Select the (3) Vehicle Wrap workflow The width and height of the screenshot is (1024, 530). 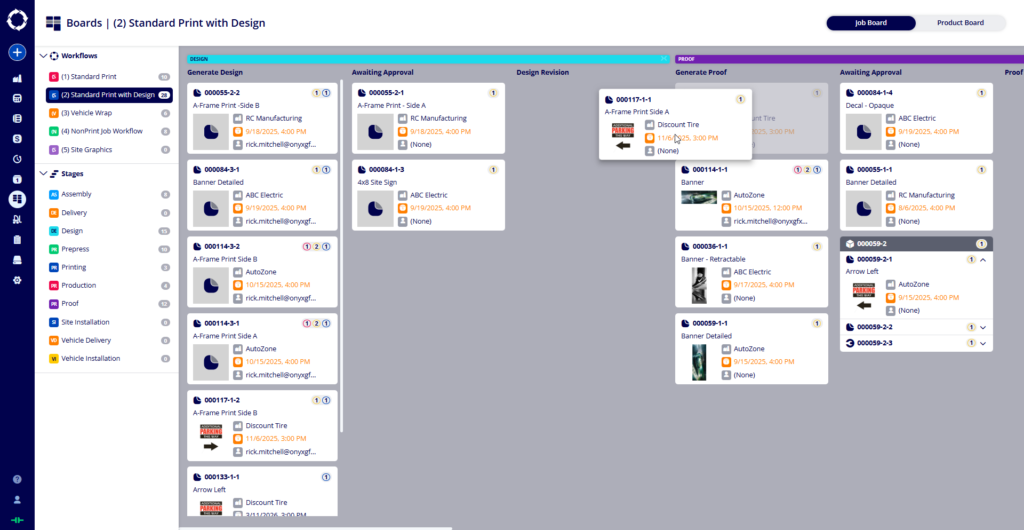88,113
